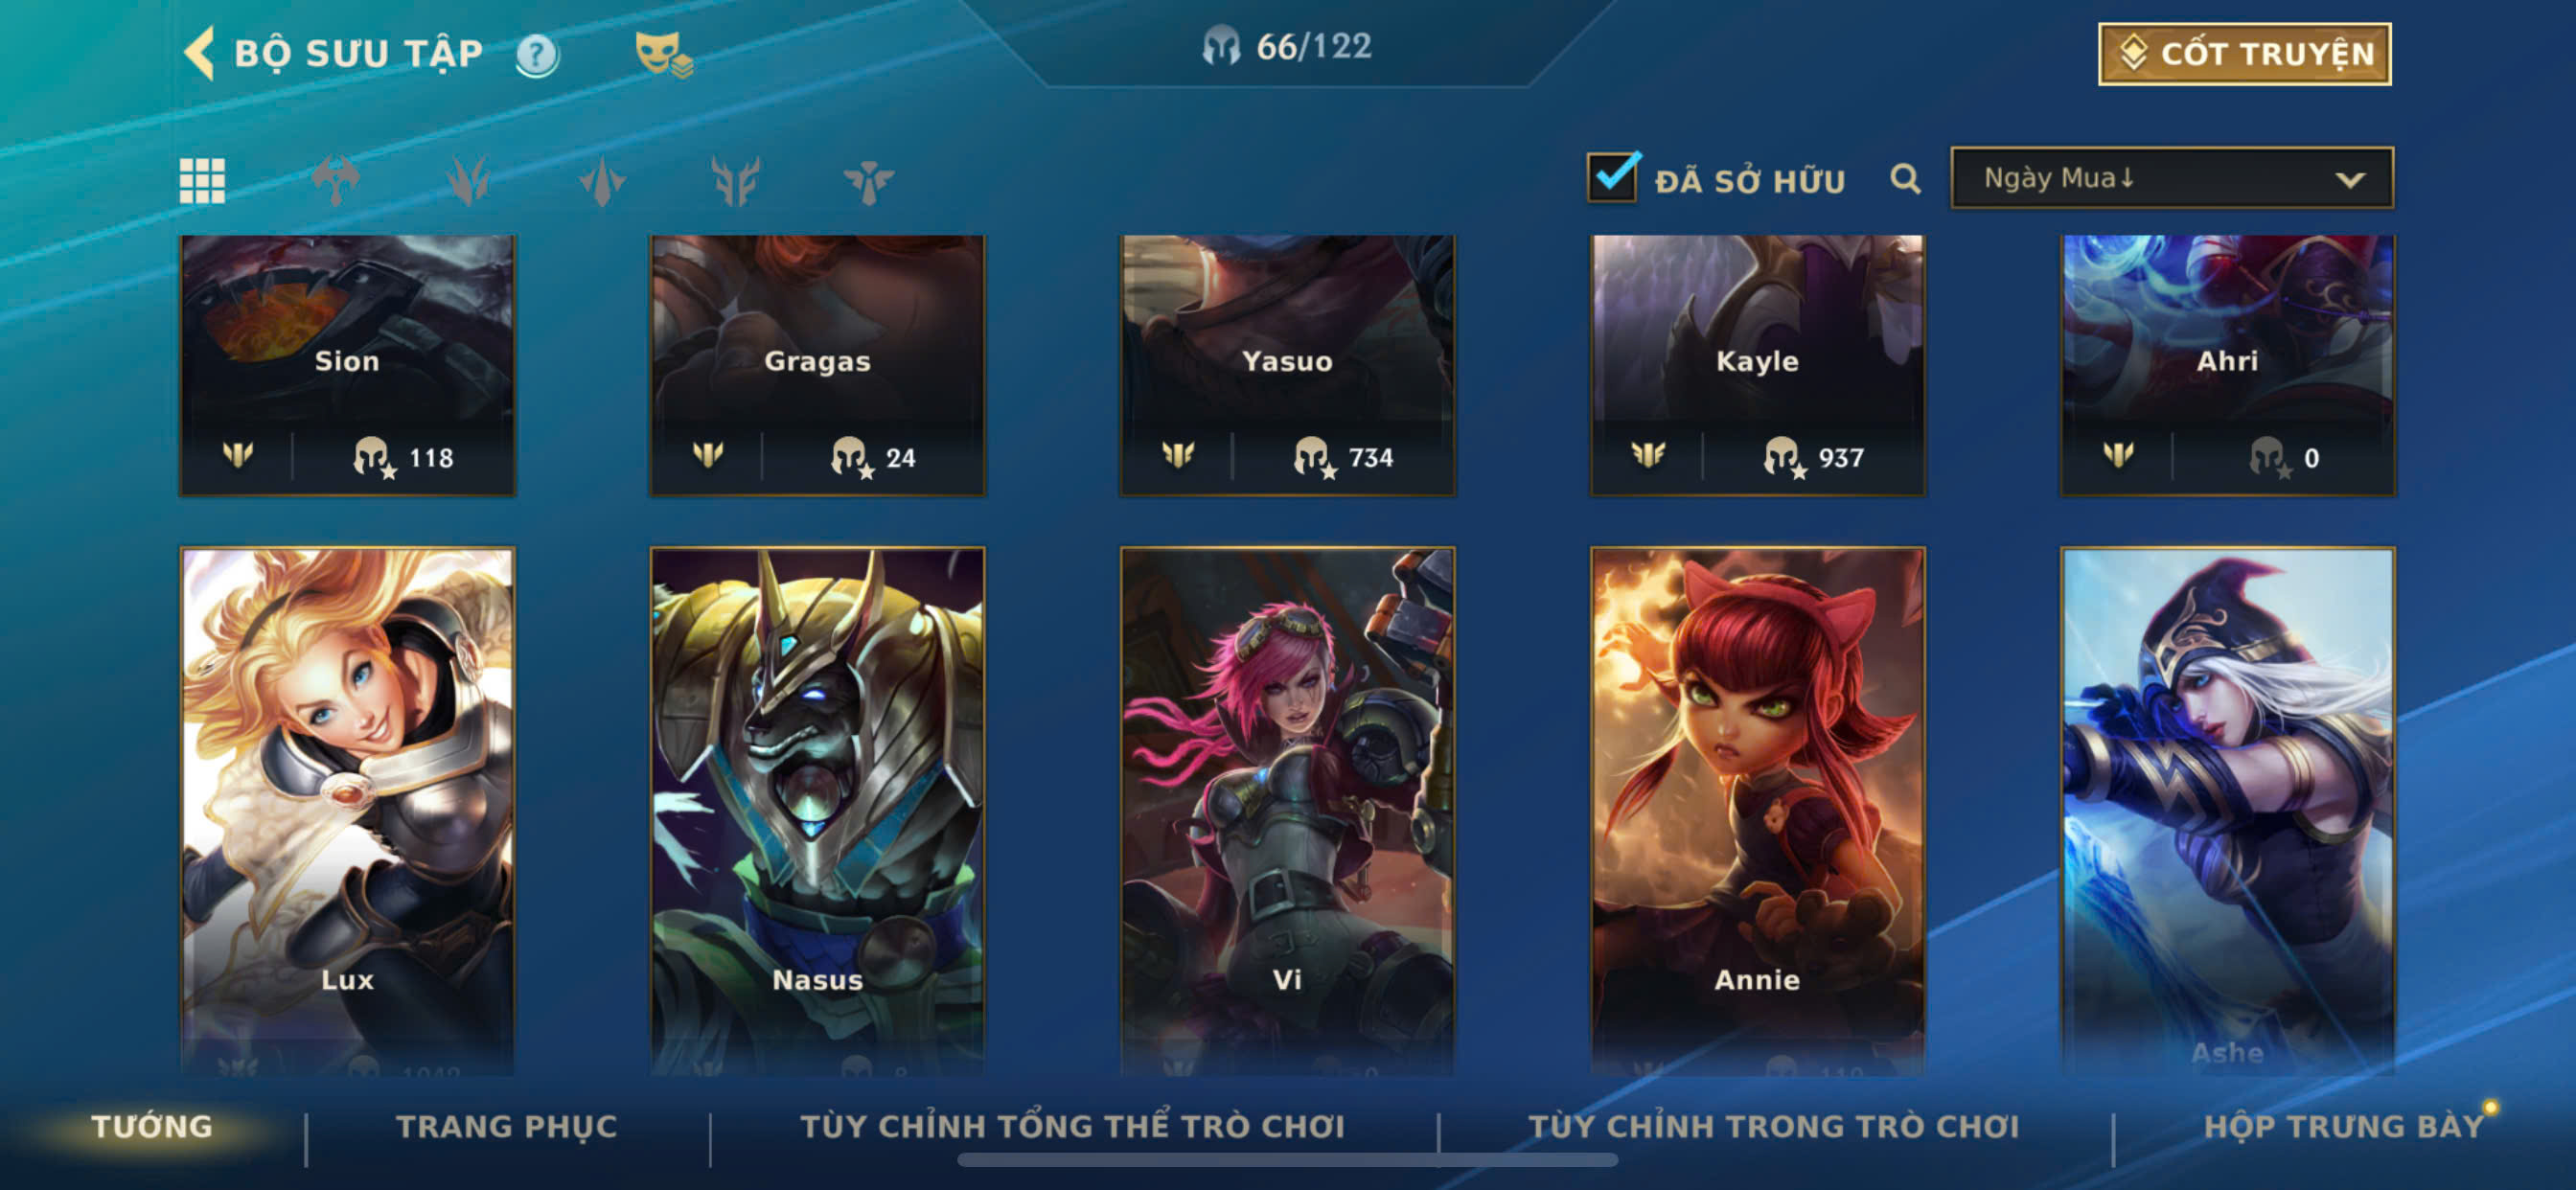2576x1190 pixels.
Task: Expand the Ngày Mua sort dropdown
Action: click(2171, 178)
